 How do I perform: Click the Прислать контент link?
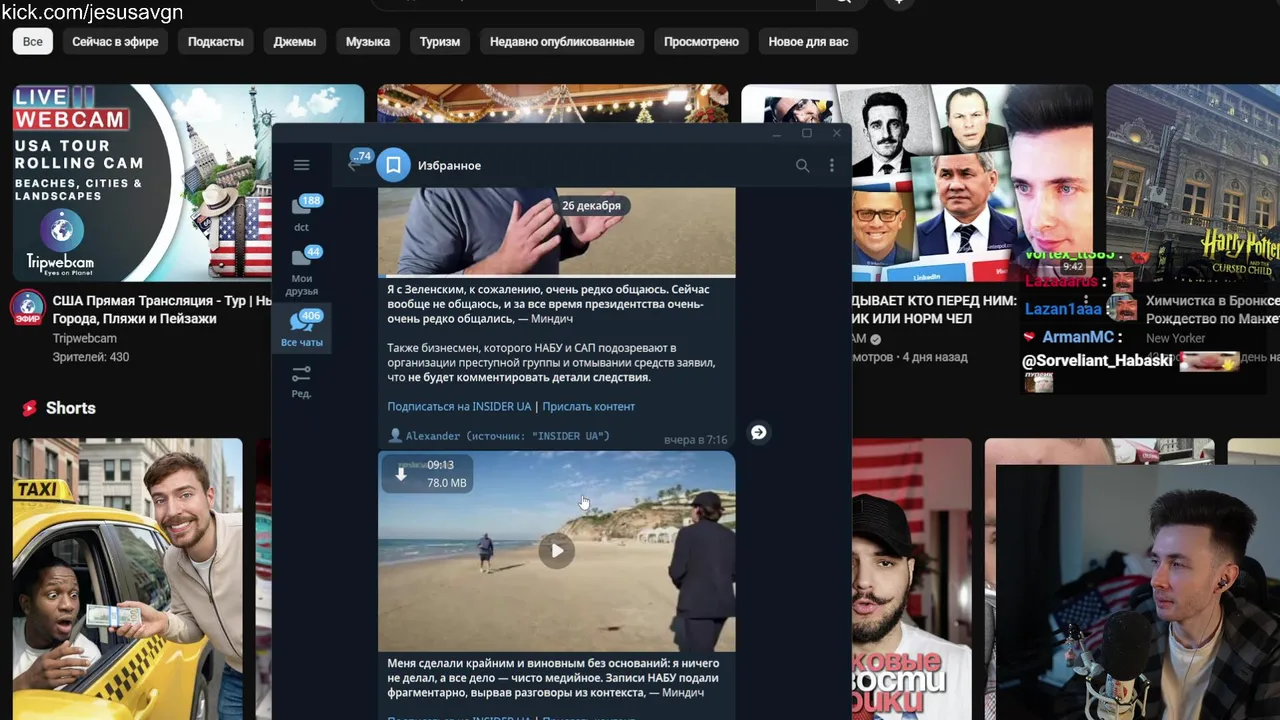588,407
